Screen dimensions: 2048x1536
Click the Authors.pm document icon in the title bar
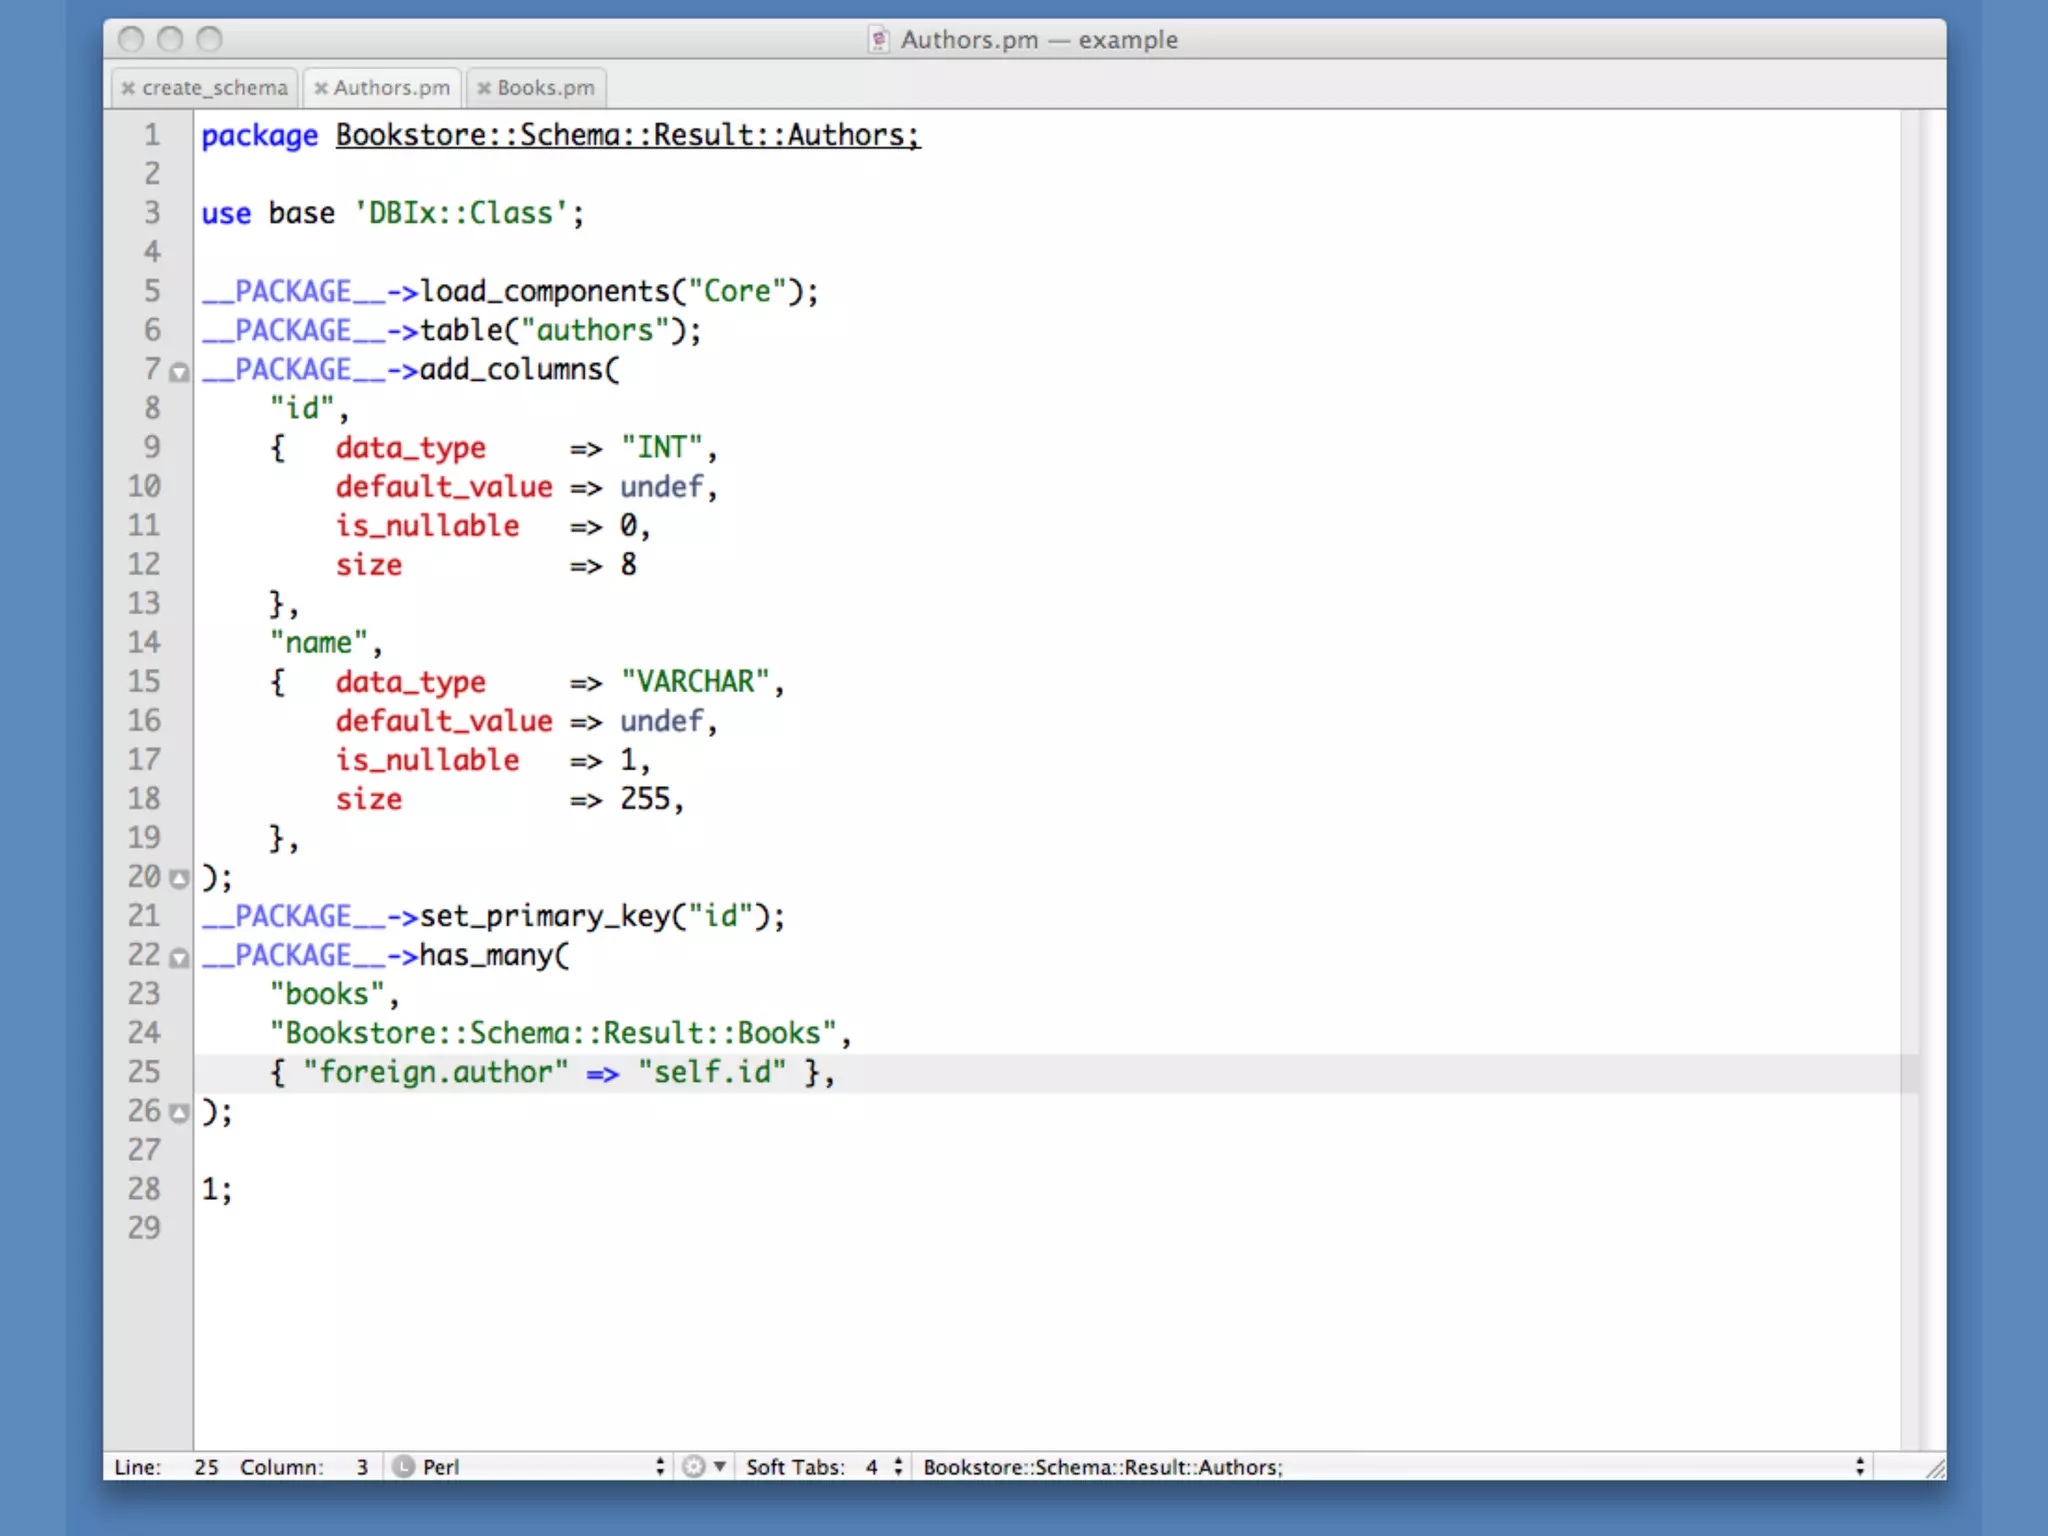pyautogui.click(x=878, y=40)
